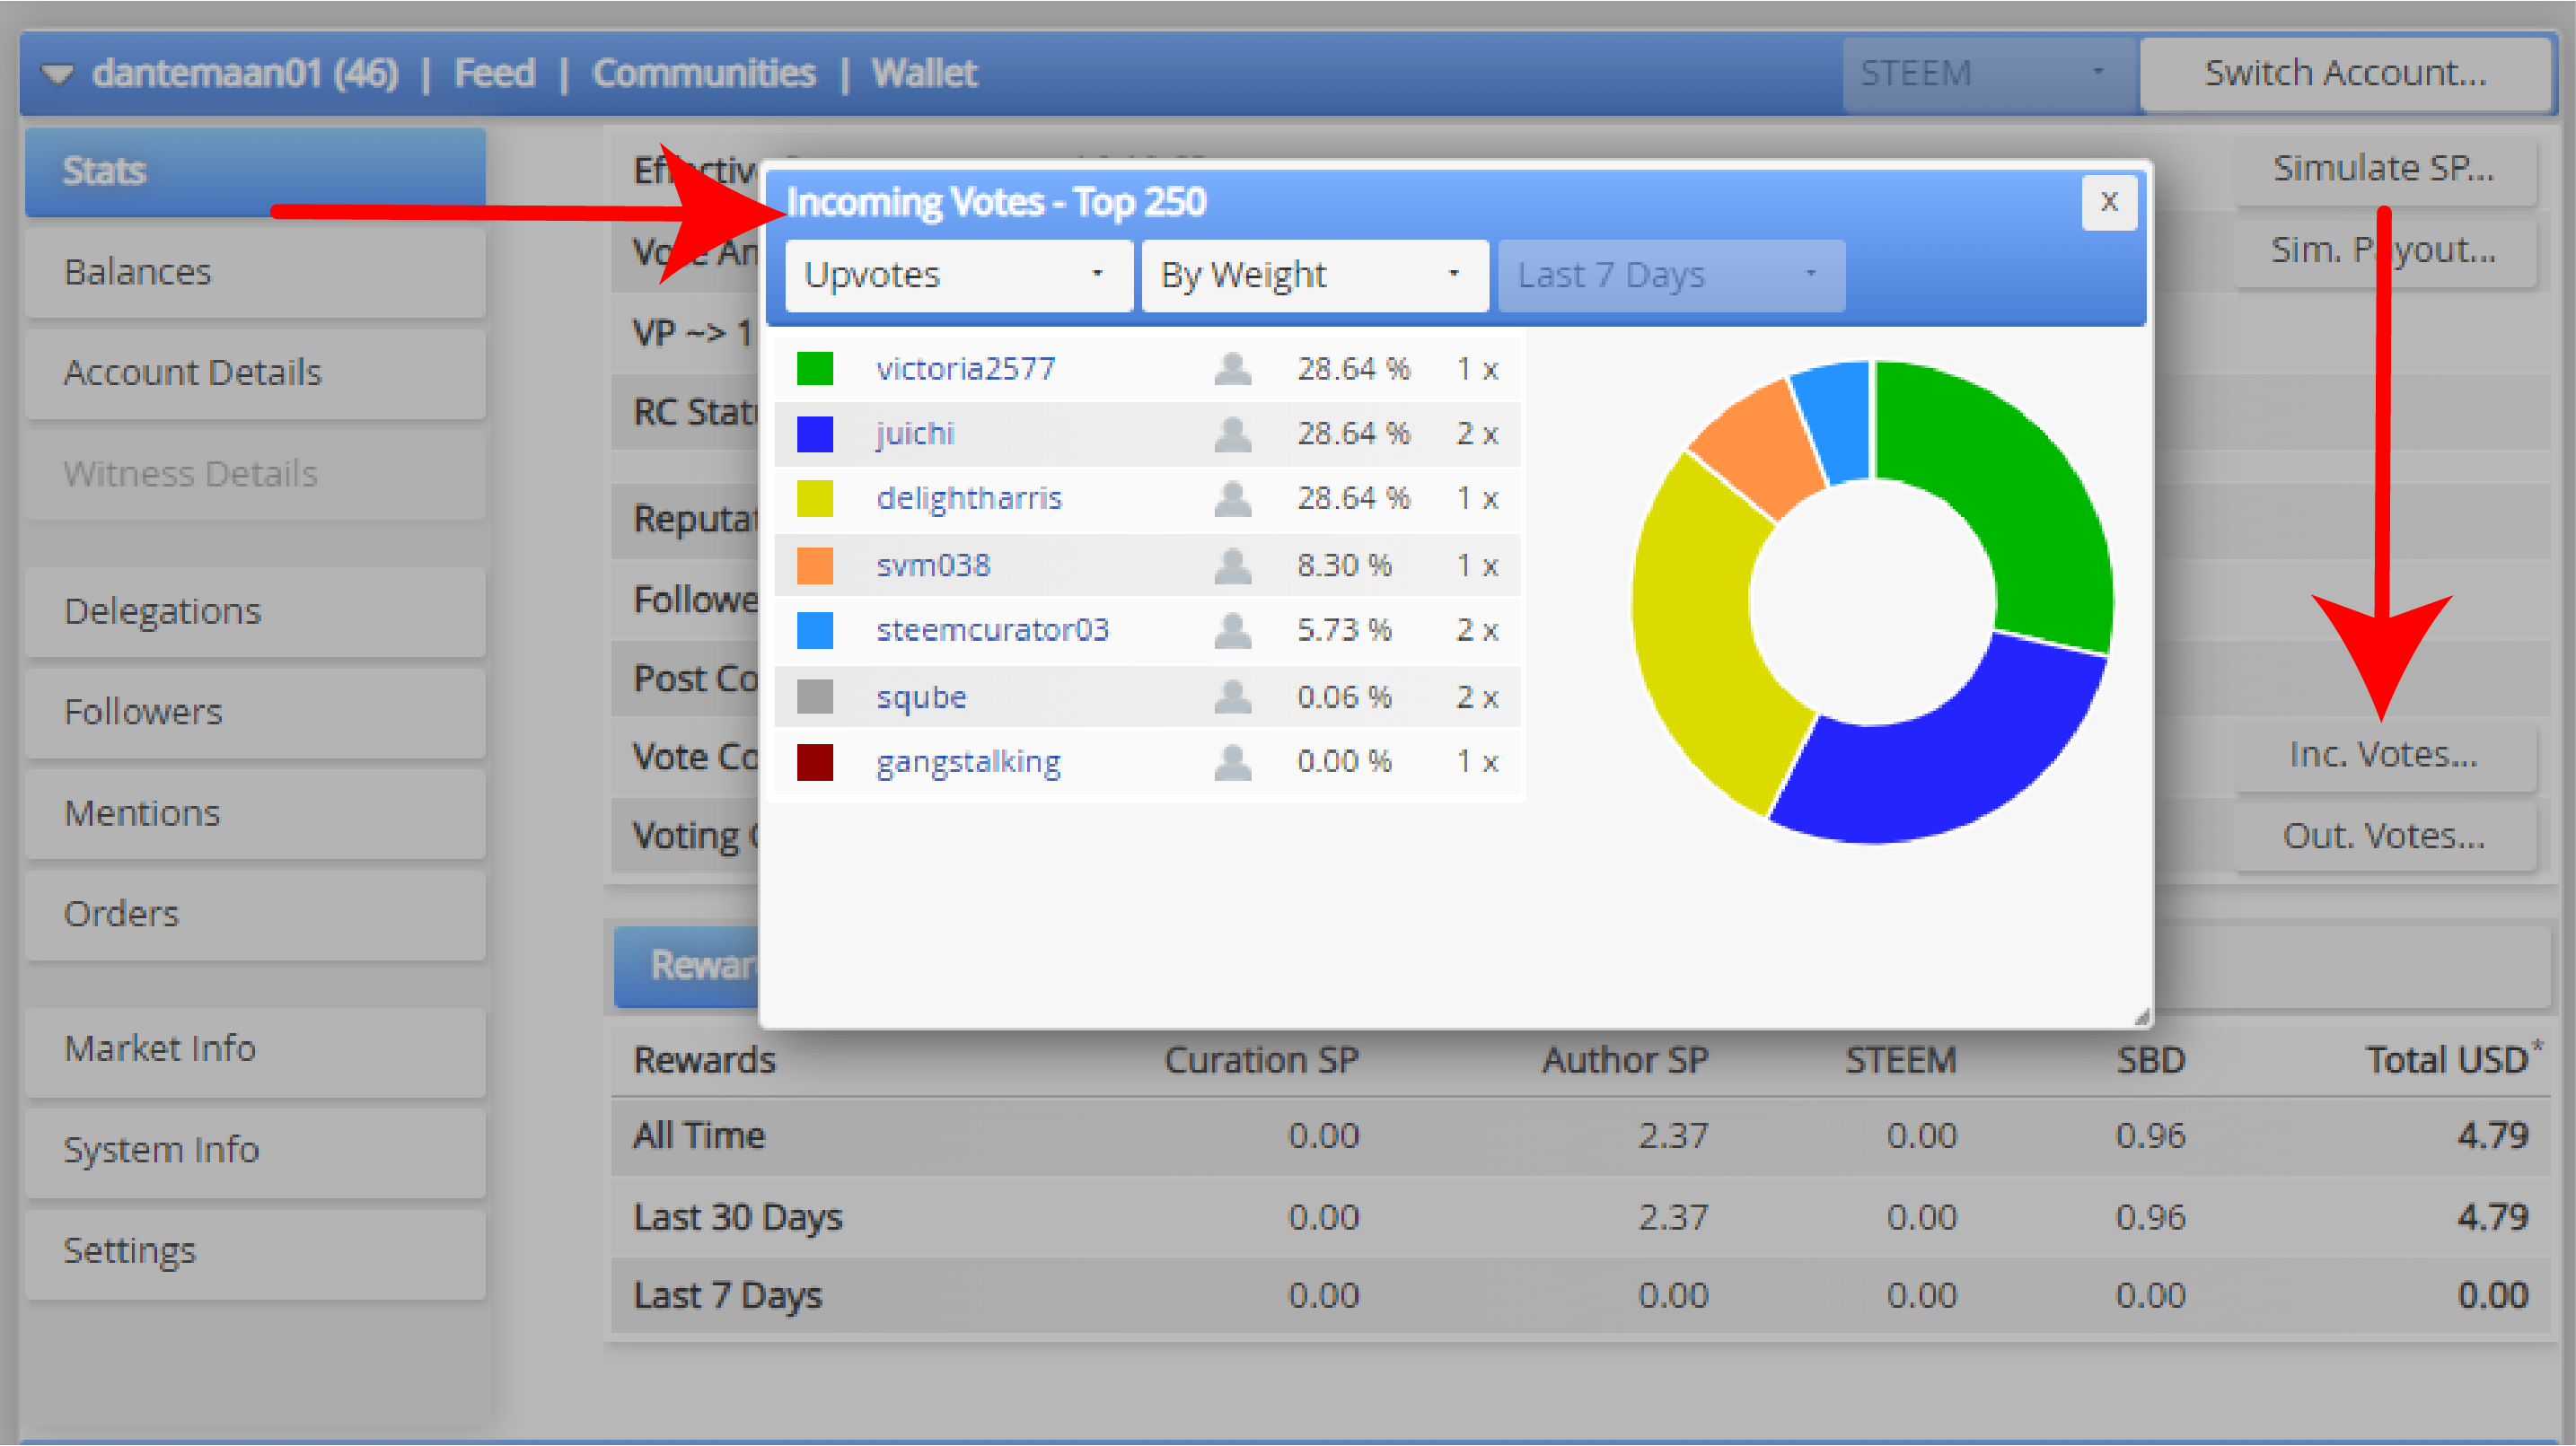Select the Followers sidebar tab
The height and width of the screenshot is (1446, 2576).
[x=255, y=712]
